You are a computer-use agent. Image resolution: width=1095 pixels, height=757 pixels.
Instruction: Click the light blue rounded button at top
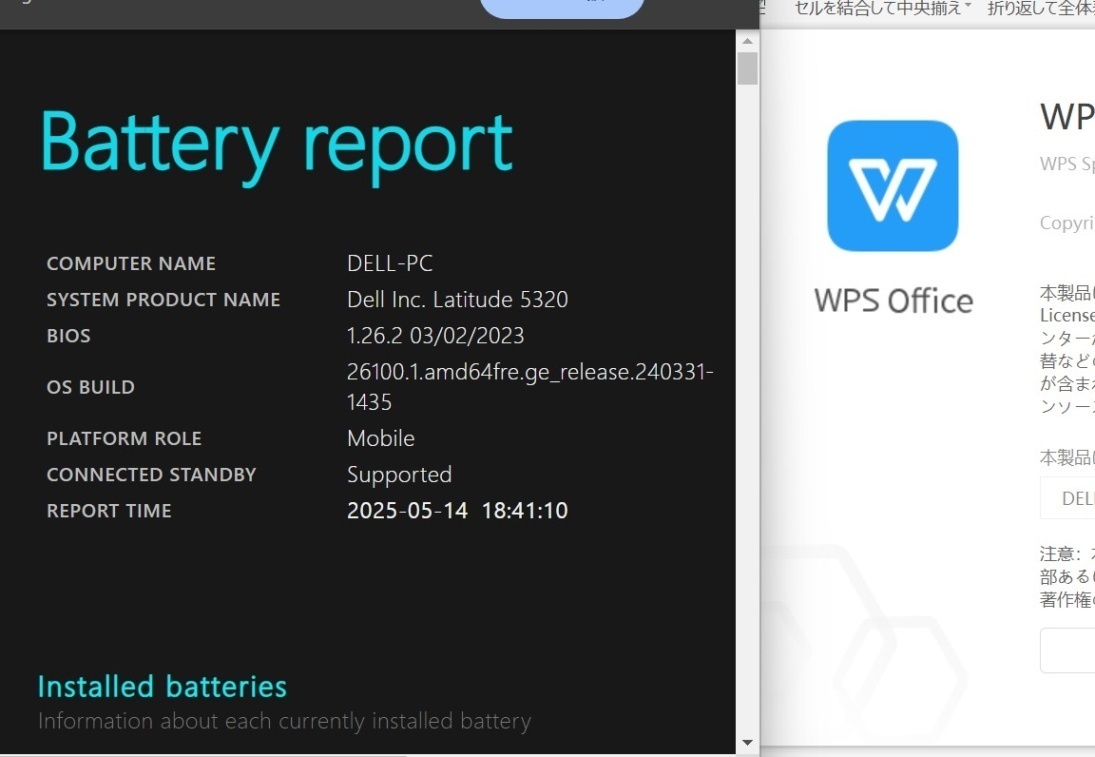[562, 8]
